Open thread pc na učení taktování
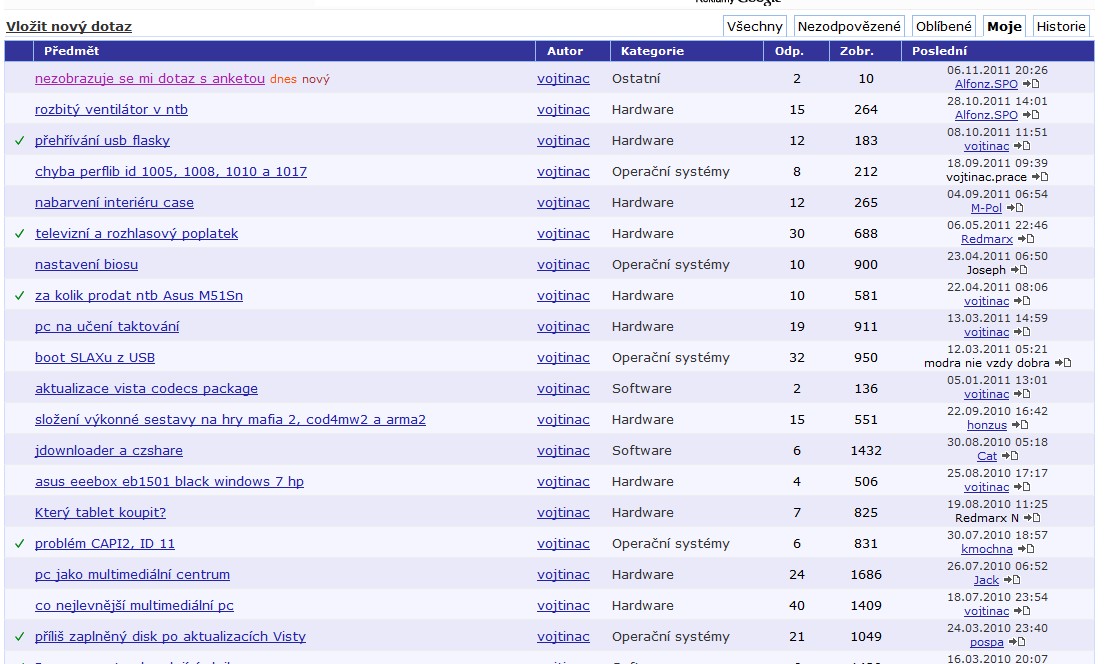This screenshot has height=664, width=1105. tap(107, 327)
